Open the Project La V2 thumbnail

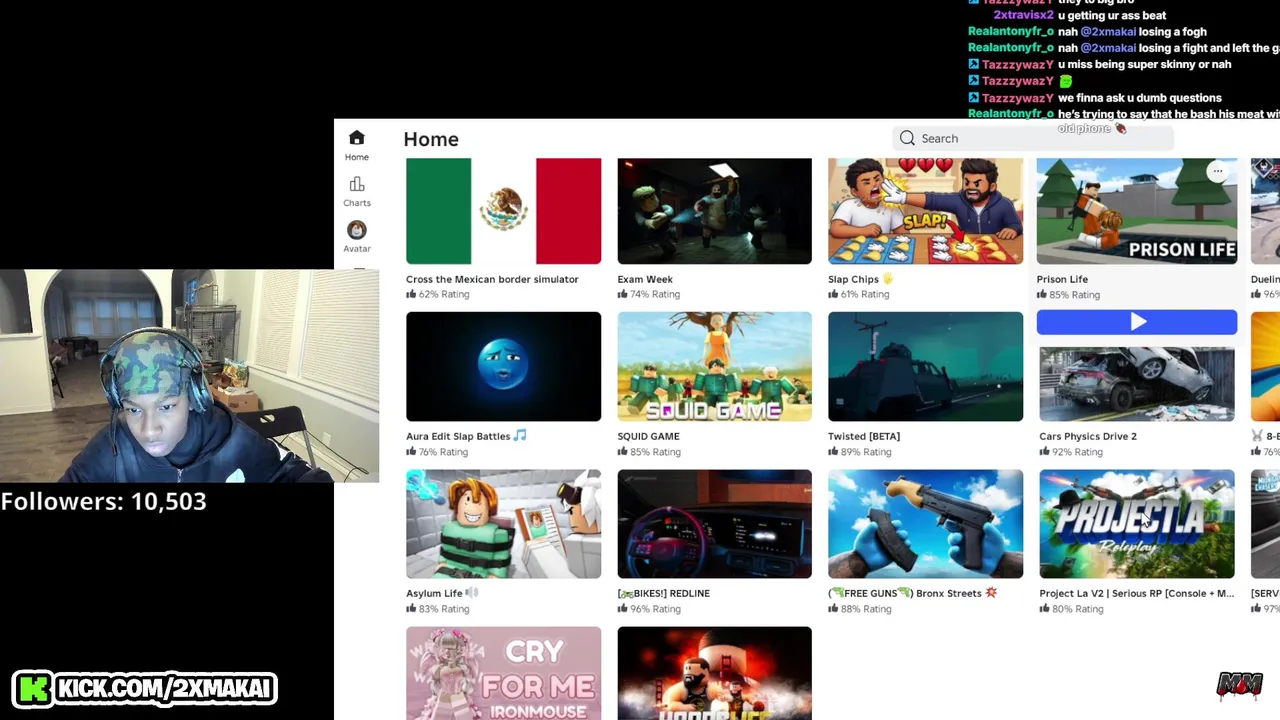tap(1137, 524)
